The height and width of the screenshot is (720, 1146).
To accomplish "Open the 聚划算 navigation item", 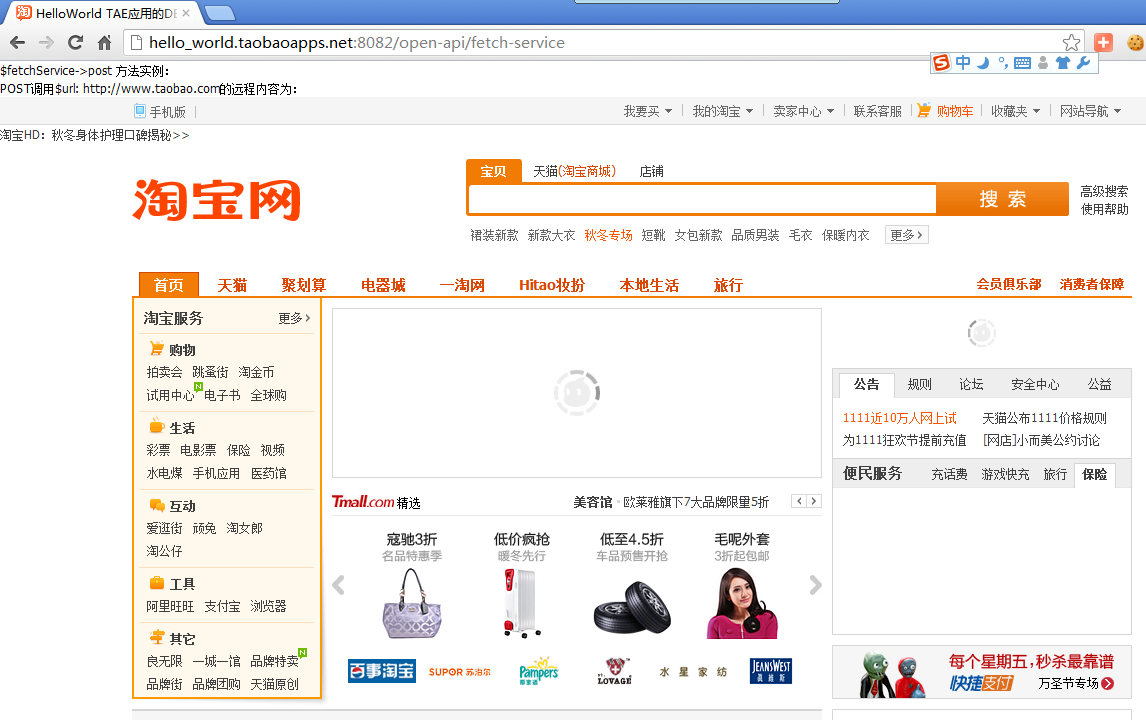I will click(x=303, y=285).
